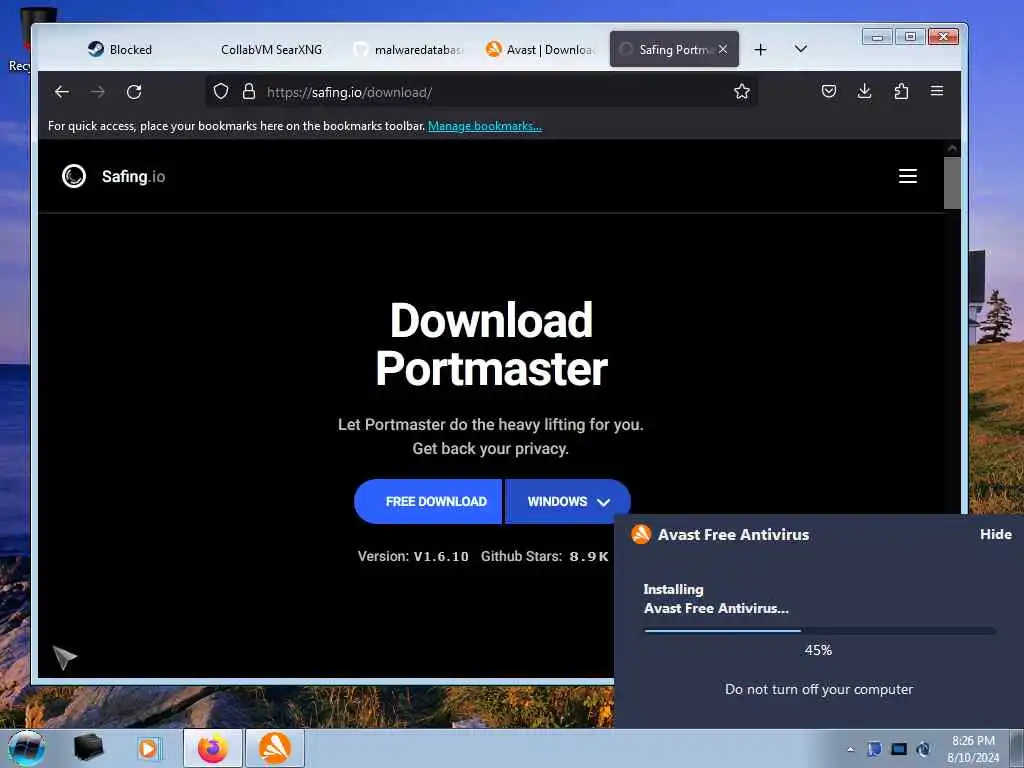Open the Firefox downloads panel
Image resolution: width=1024 pixels, height=768 pixels.
[x=864, y=91]
